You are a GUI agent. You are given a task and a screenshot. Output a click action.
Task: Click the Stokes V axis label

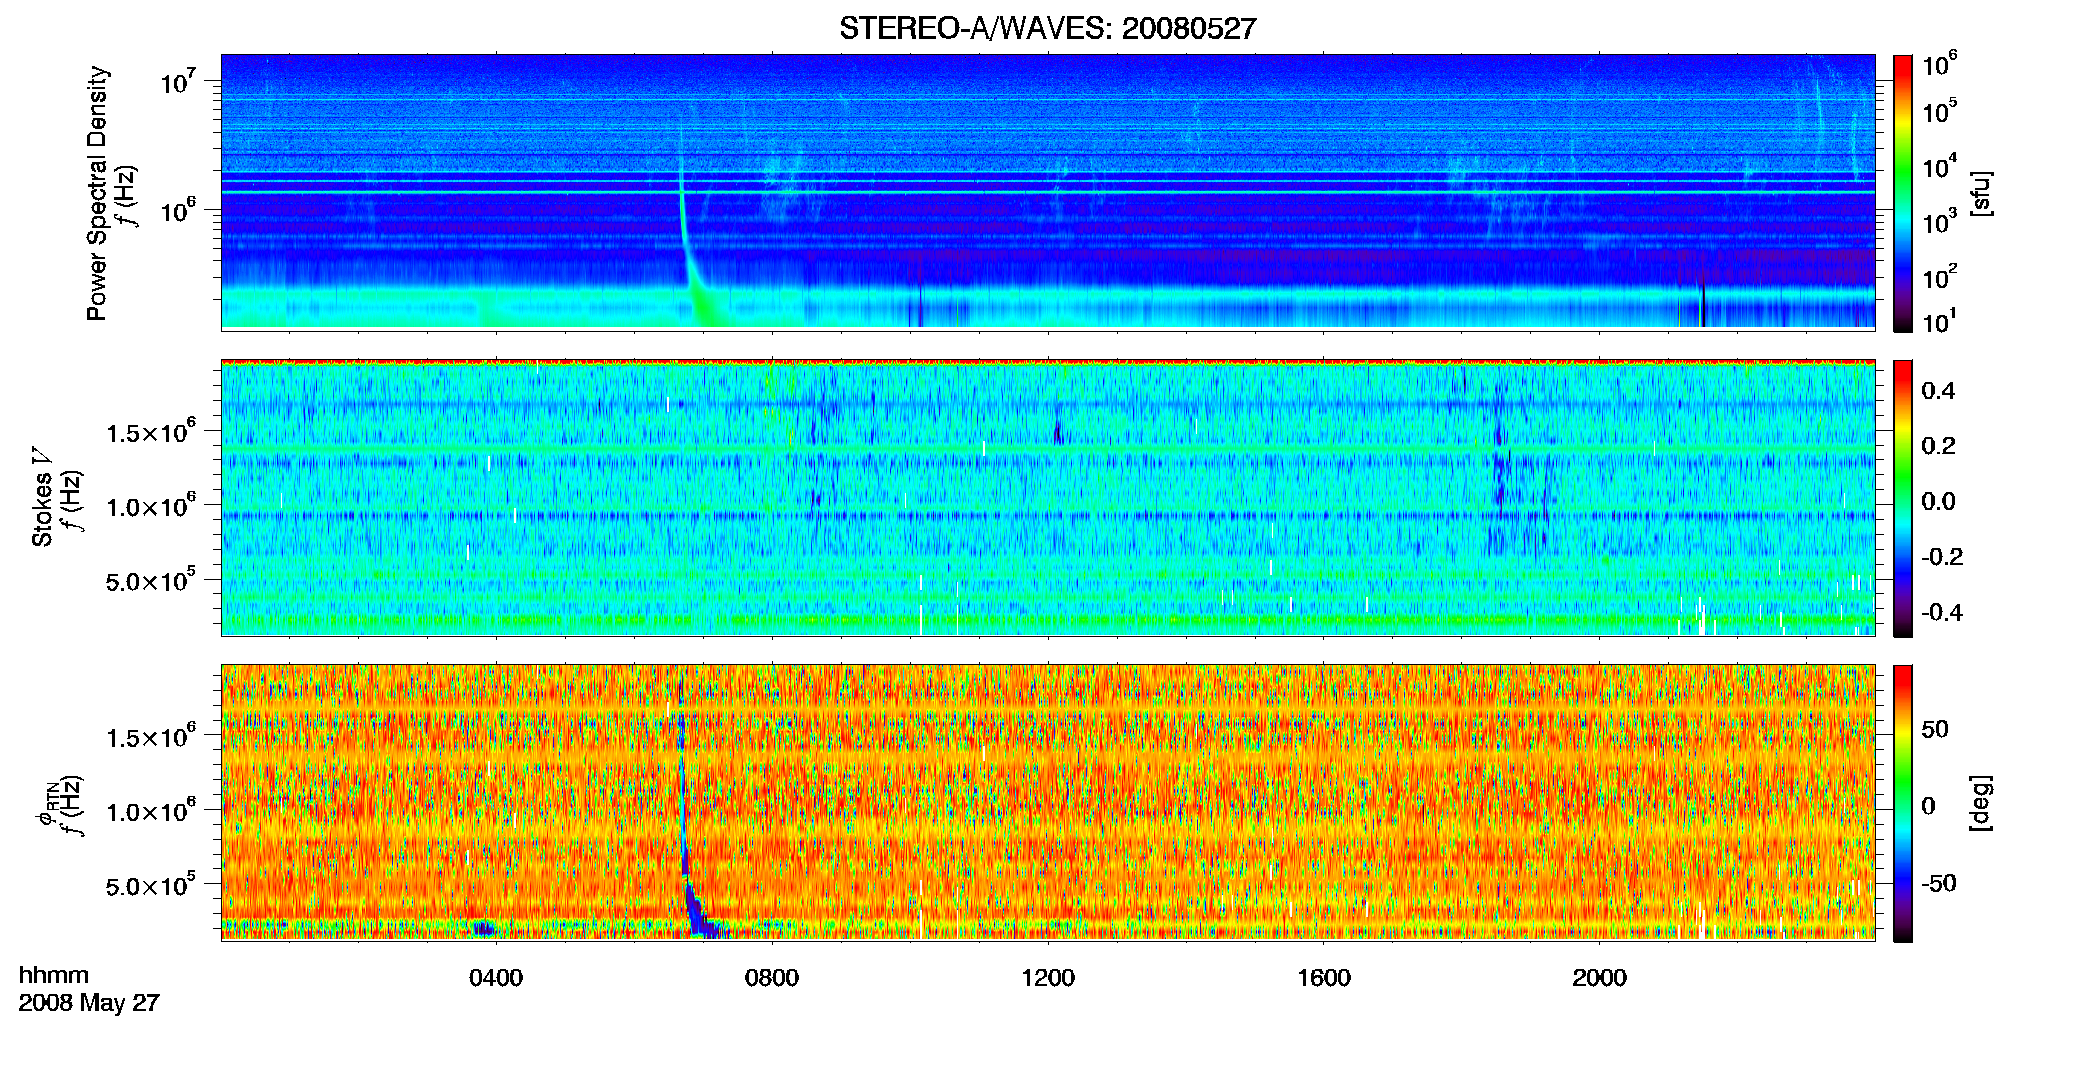(43, 497)
